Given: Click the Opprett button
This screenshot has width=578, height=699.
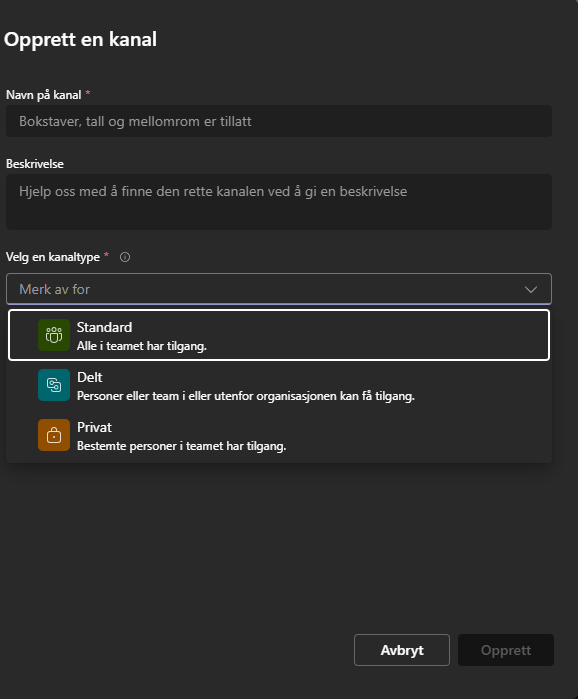Looking at the screenshot, I should click(506, 650).
